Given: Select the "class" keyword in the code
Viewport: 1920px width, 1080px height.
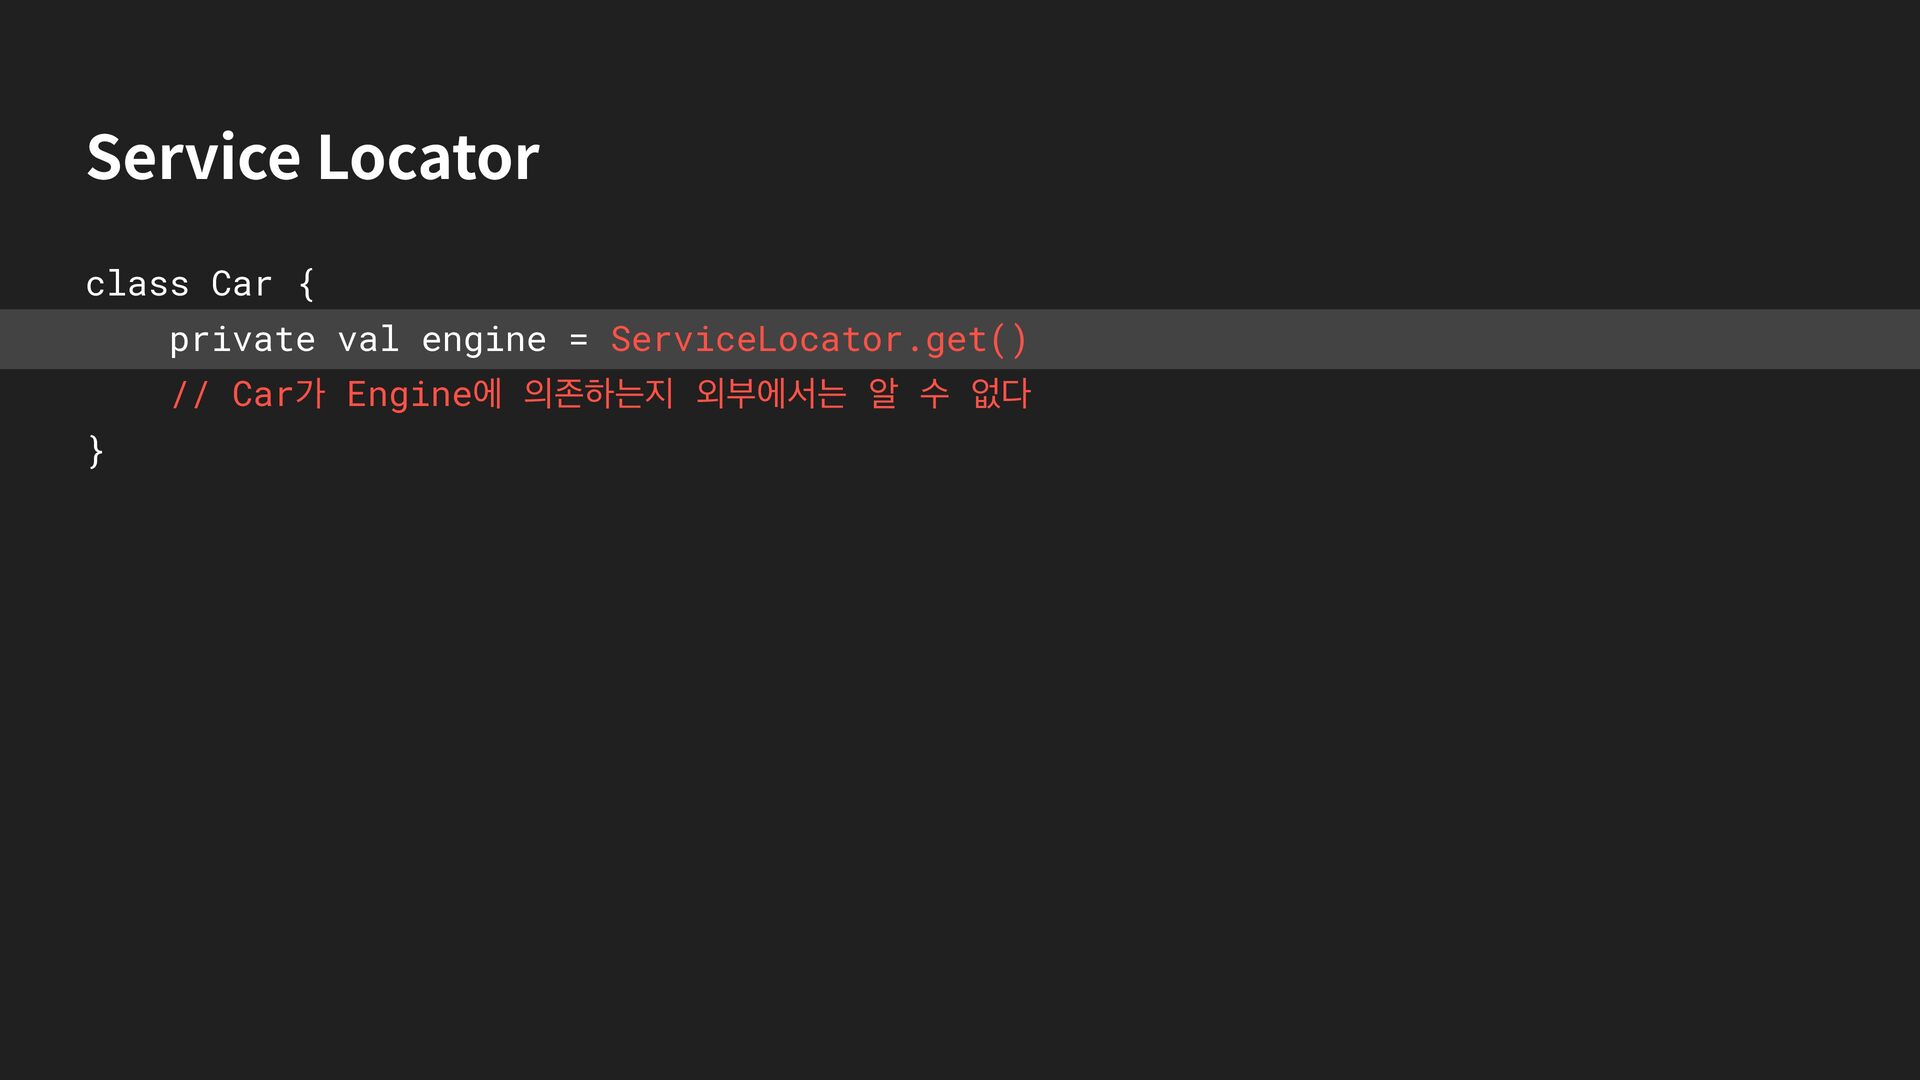Looking at the screenshot, I should 137,284.
